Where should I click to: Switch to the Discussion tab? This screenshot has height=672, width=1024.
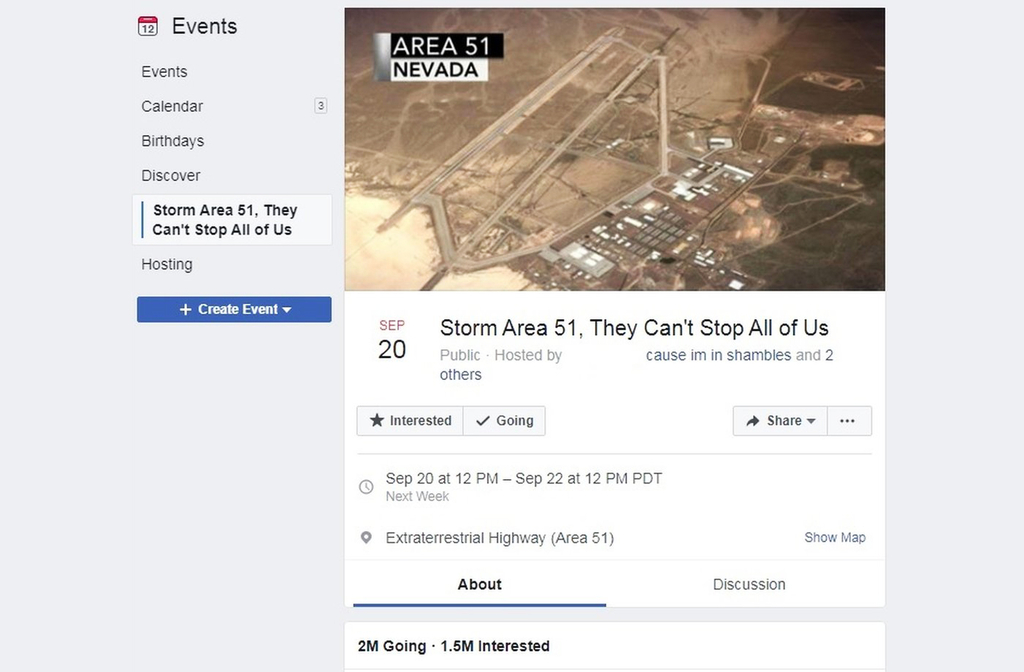(749, 584)
